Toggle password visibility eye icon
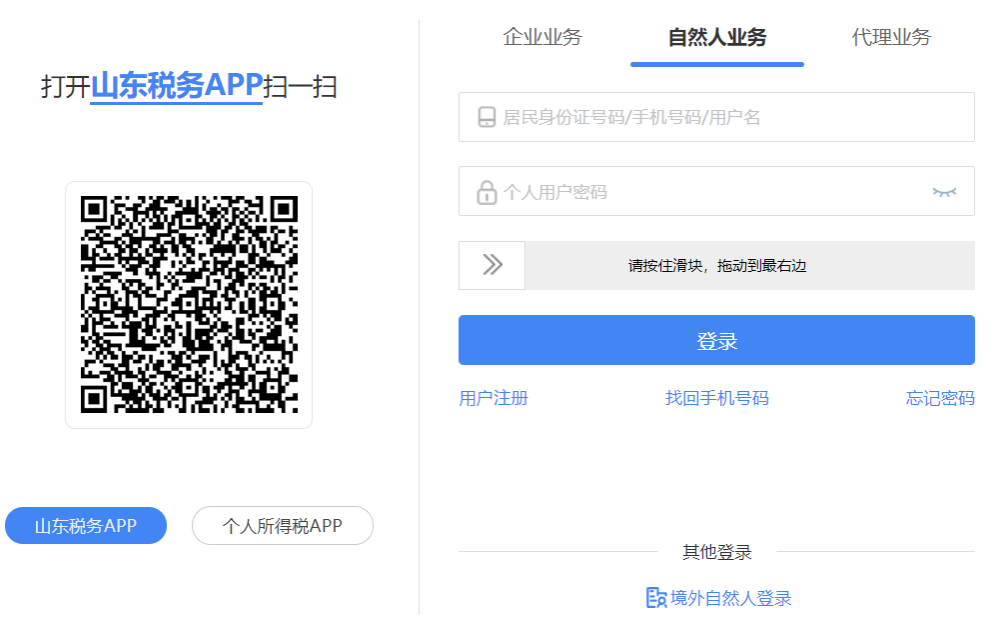The height and width of the screenshot is (617, 996). pyautogui.click(x=944, y=192)
